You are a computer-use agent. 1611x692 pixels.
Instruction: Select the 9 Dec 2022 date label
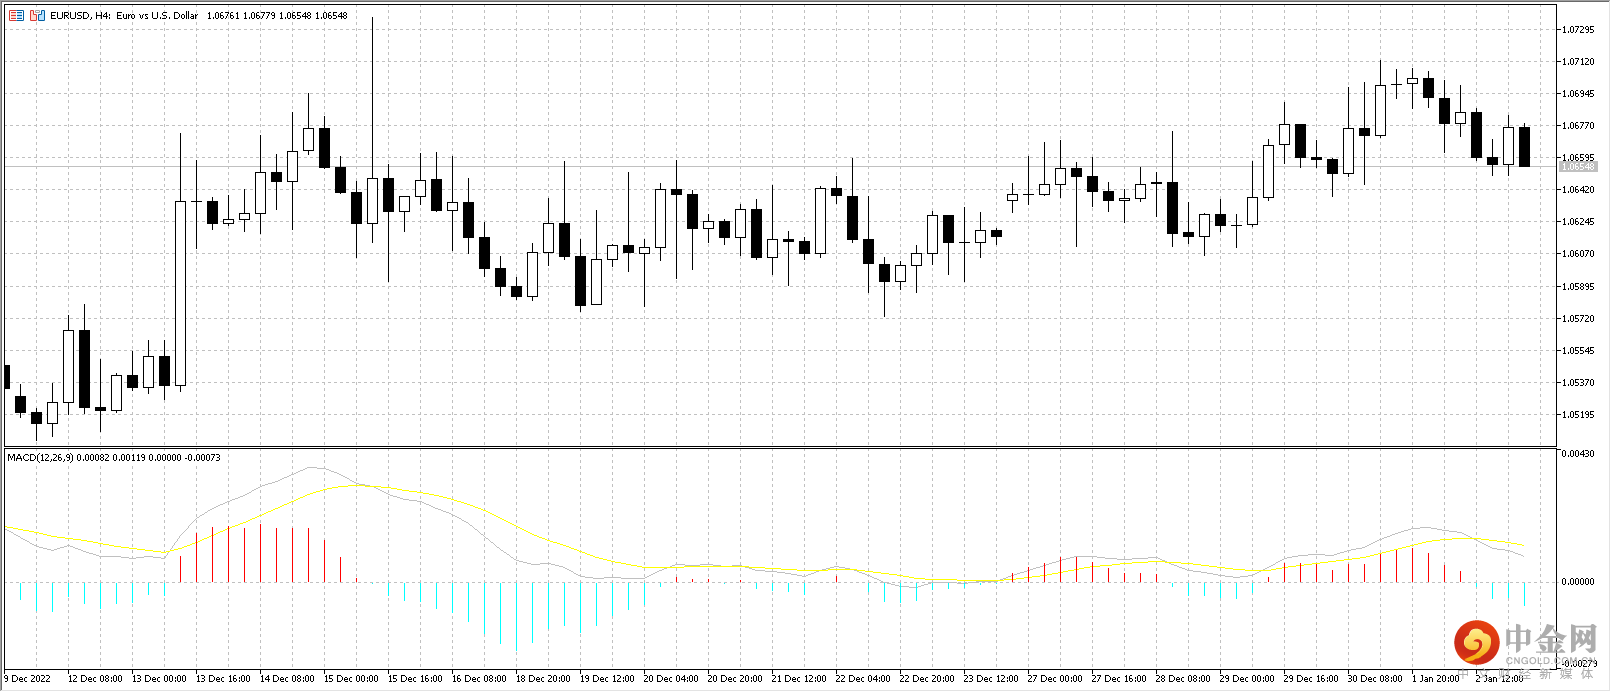(28, 678)
